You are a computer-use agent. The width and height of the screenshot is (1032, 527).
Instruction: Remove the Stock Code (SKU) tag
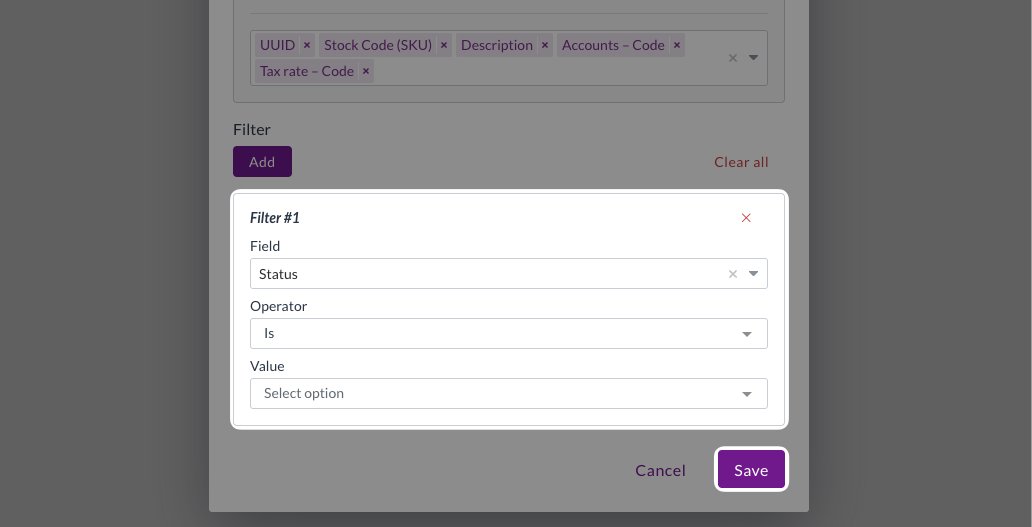[444, 45]
